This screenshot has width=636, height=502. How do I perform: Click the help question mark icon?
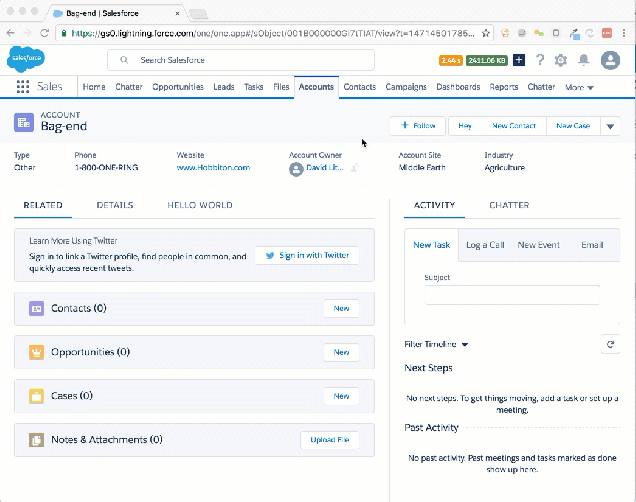coord(540,60)
